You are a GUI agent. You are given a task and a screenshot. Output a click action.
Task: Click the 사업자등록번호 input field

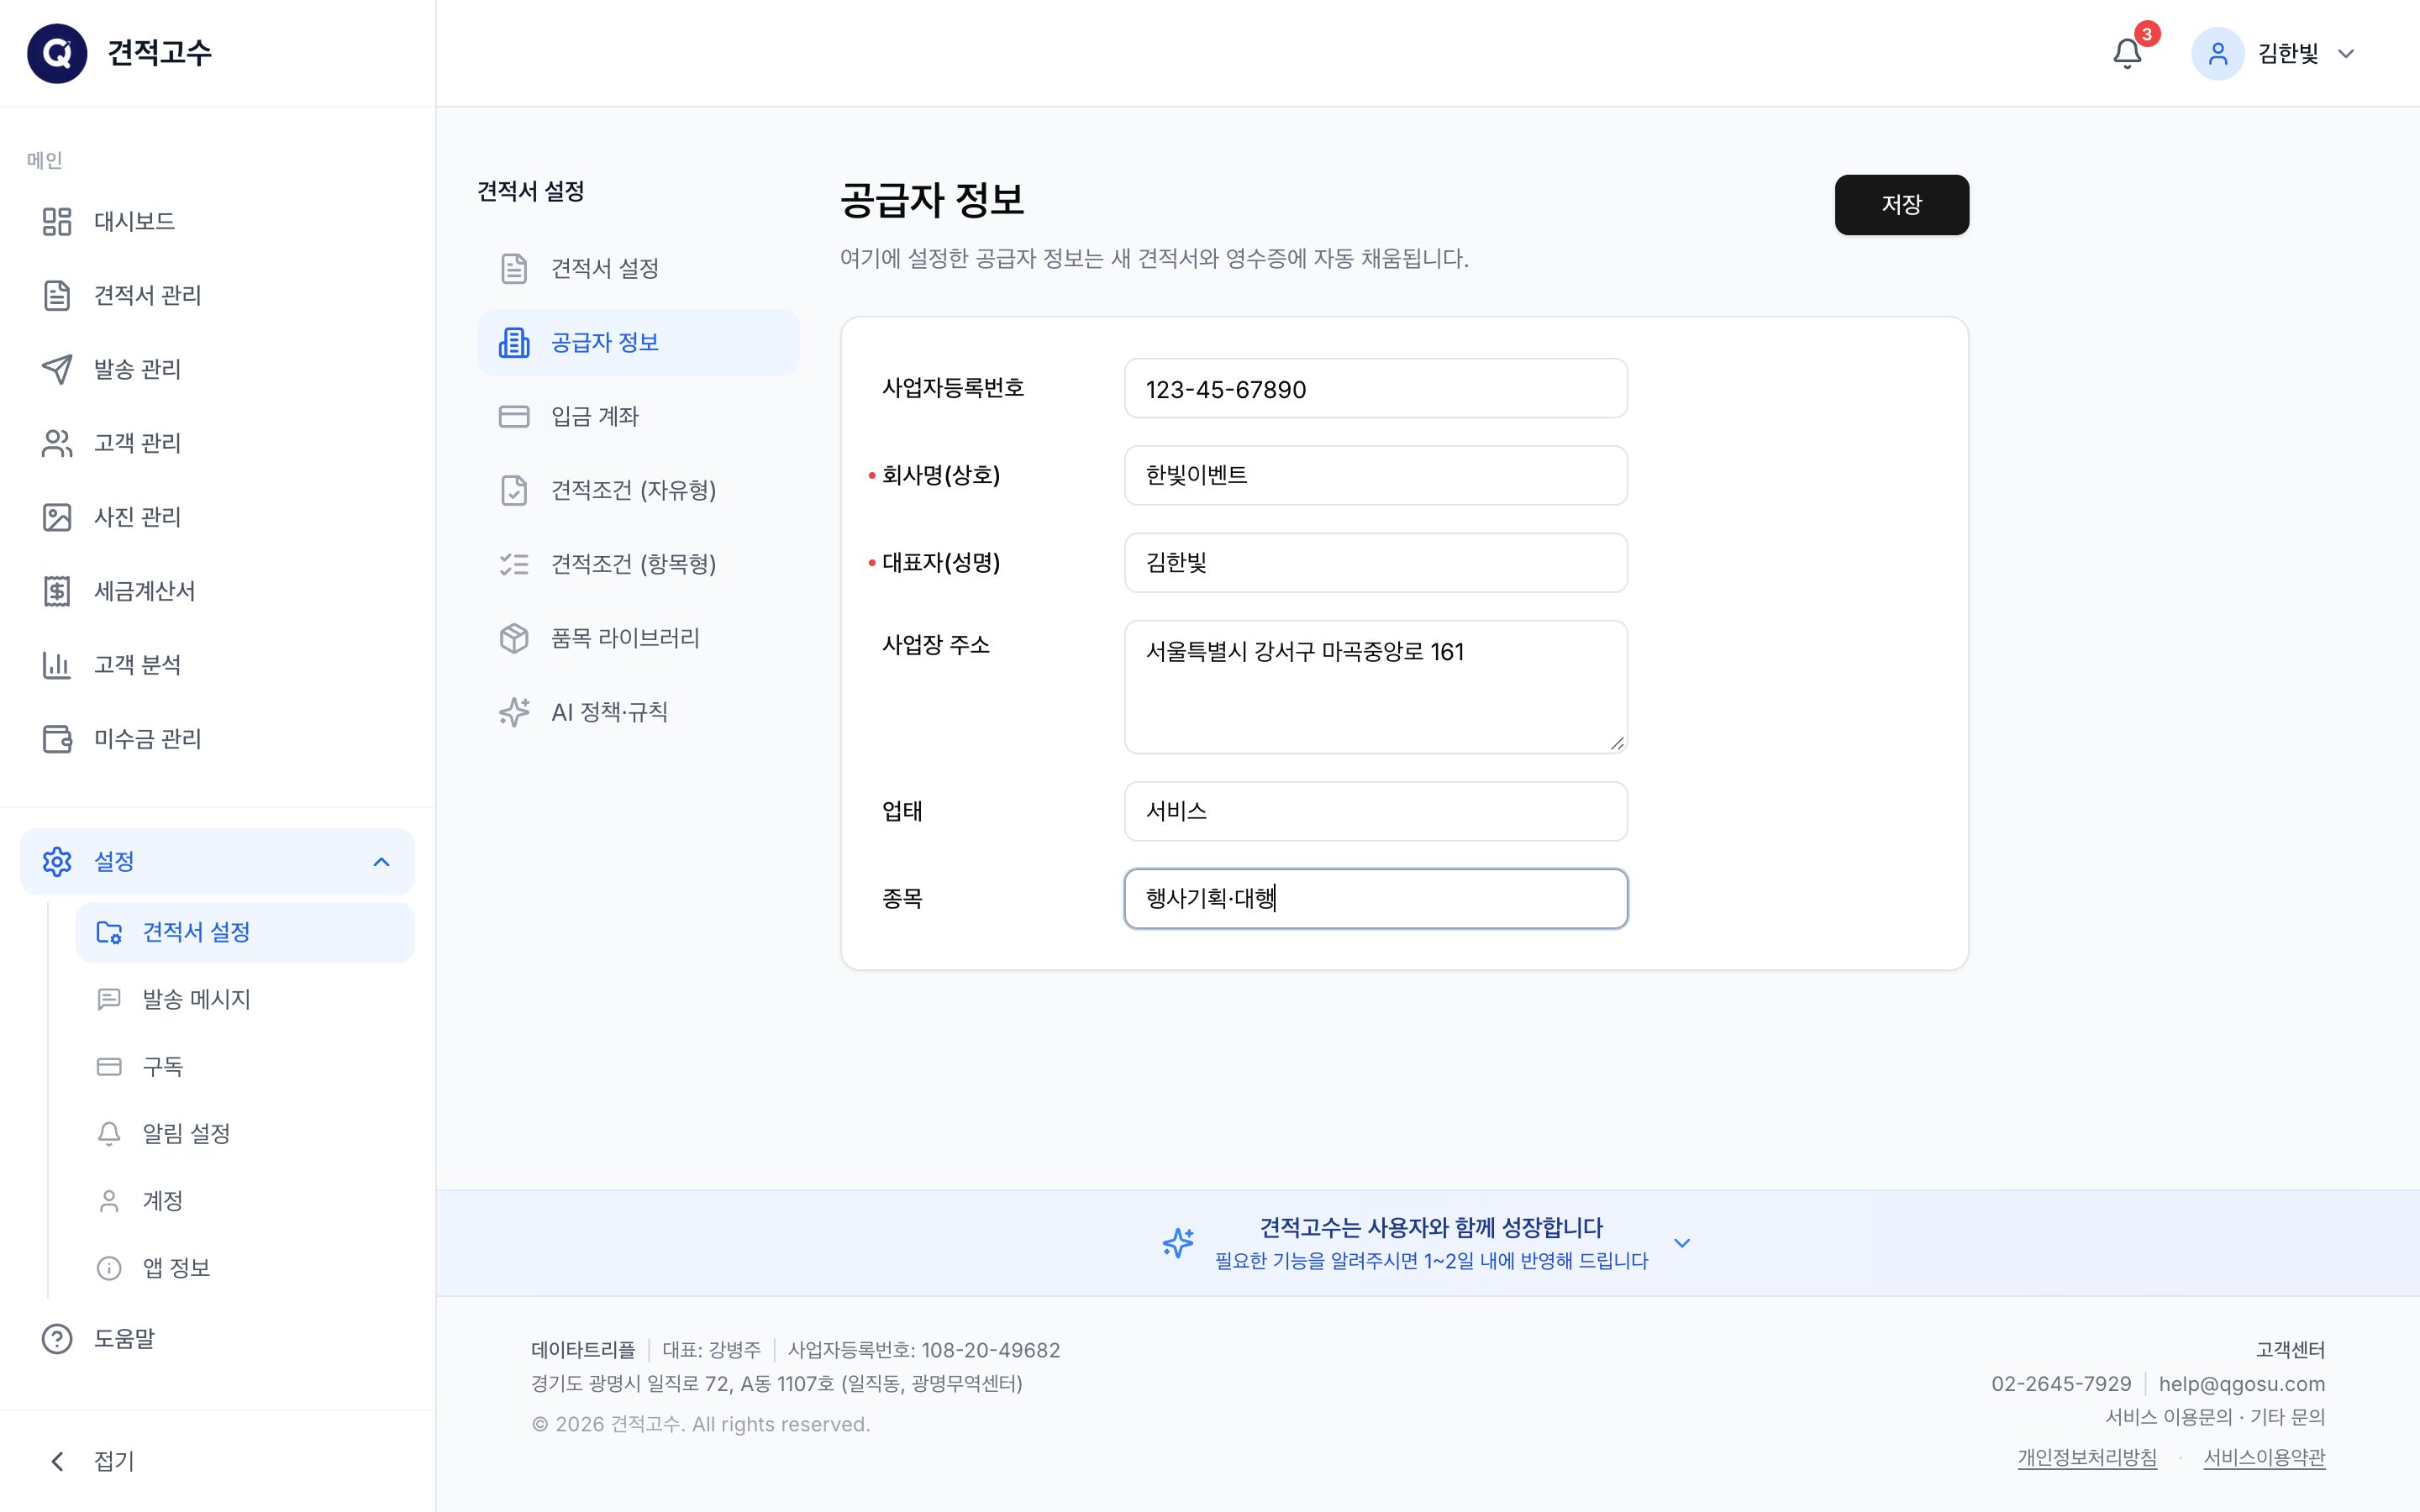point(1375,388)
